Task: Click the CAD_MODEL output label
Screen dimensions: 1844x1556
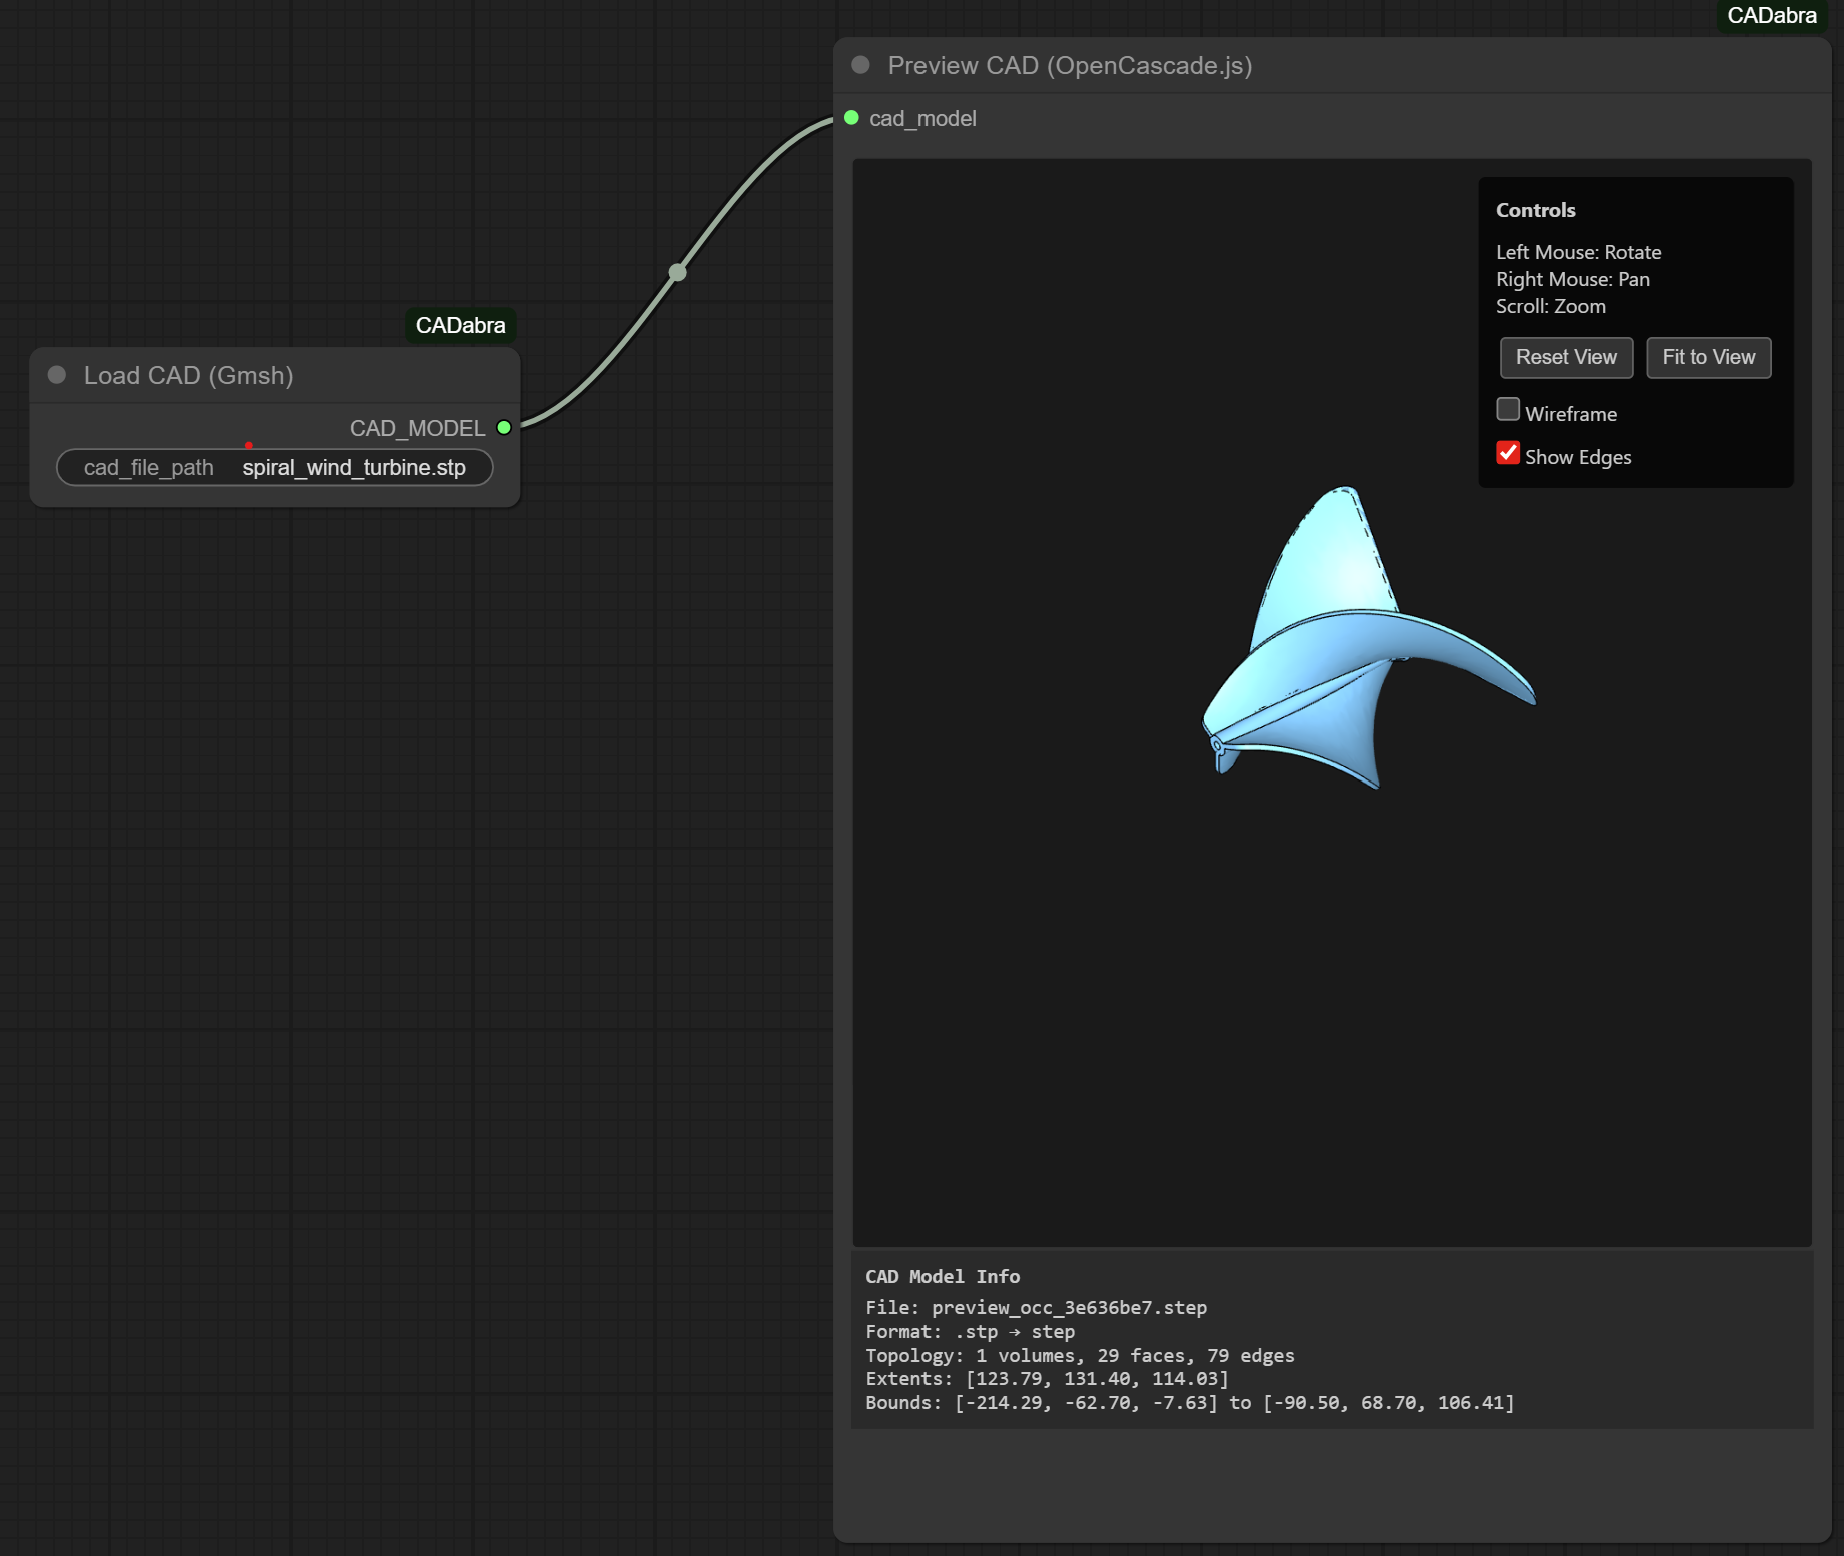Action: click(417, 428)
